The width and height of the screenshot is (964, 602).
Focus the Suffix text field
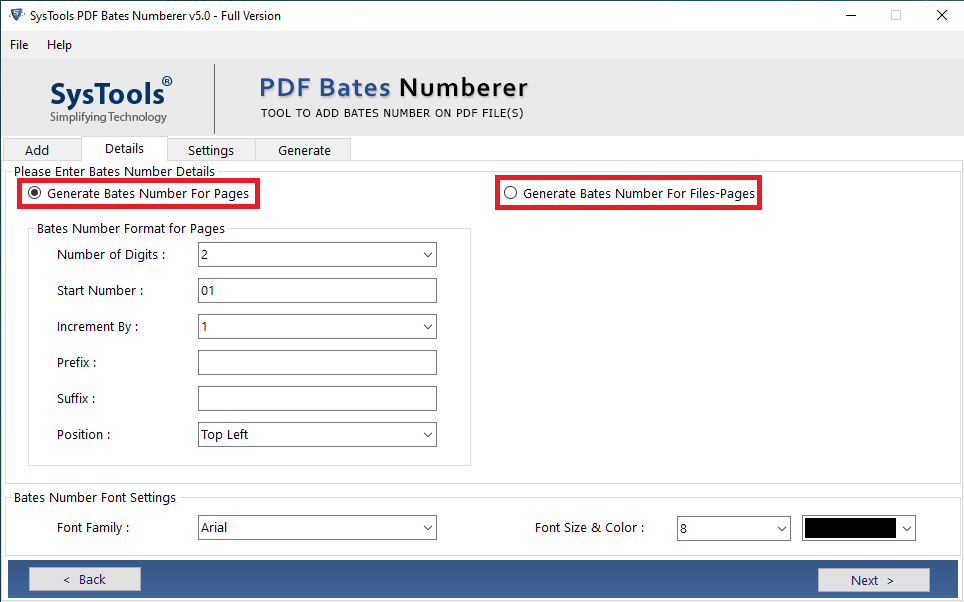coord(317,398)
